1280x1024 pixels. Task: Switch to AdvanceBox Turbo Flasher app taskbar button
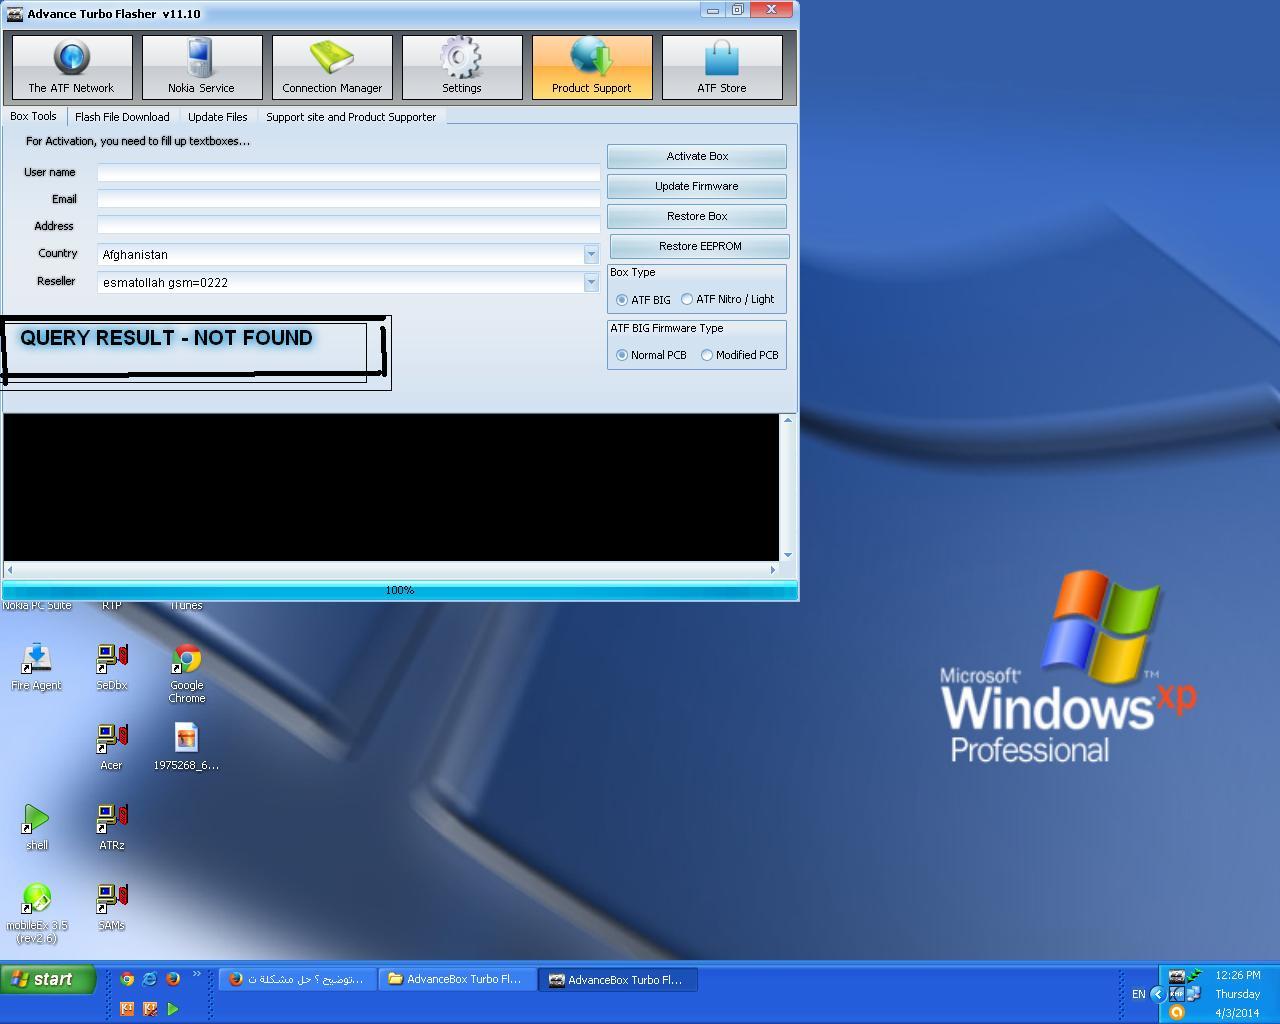[618, 980]
